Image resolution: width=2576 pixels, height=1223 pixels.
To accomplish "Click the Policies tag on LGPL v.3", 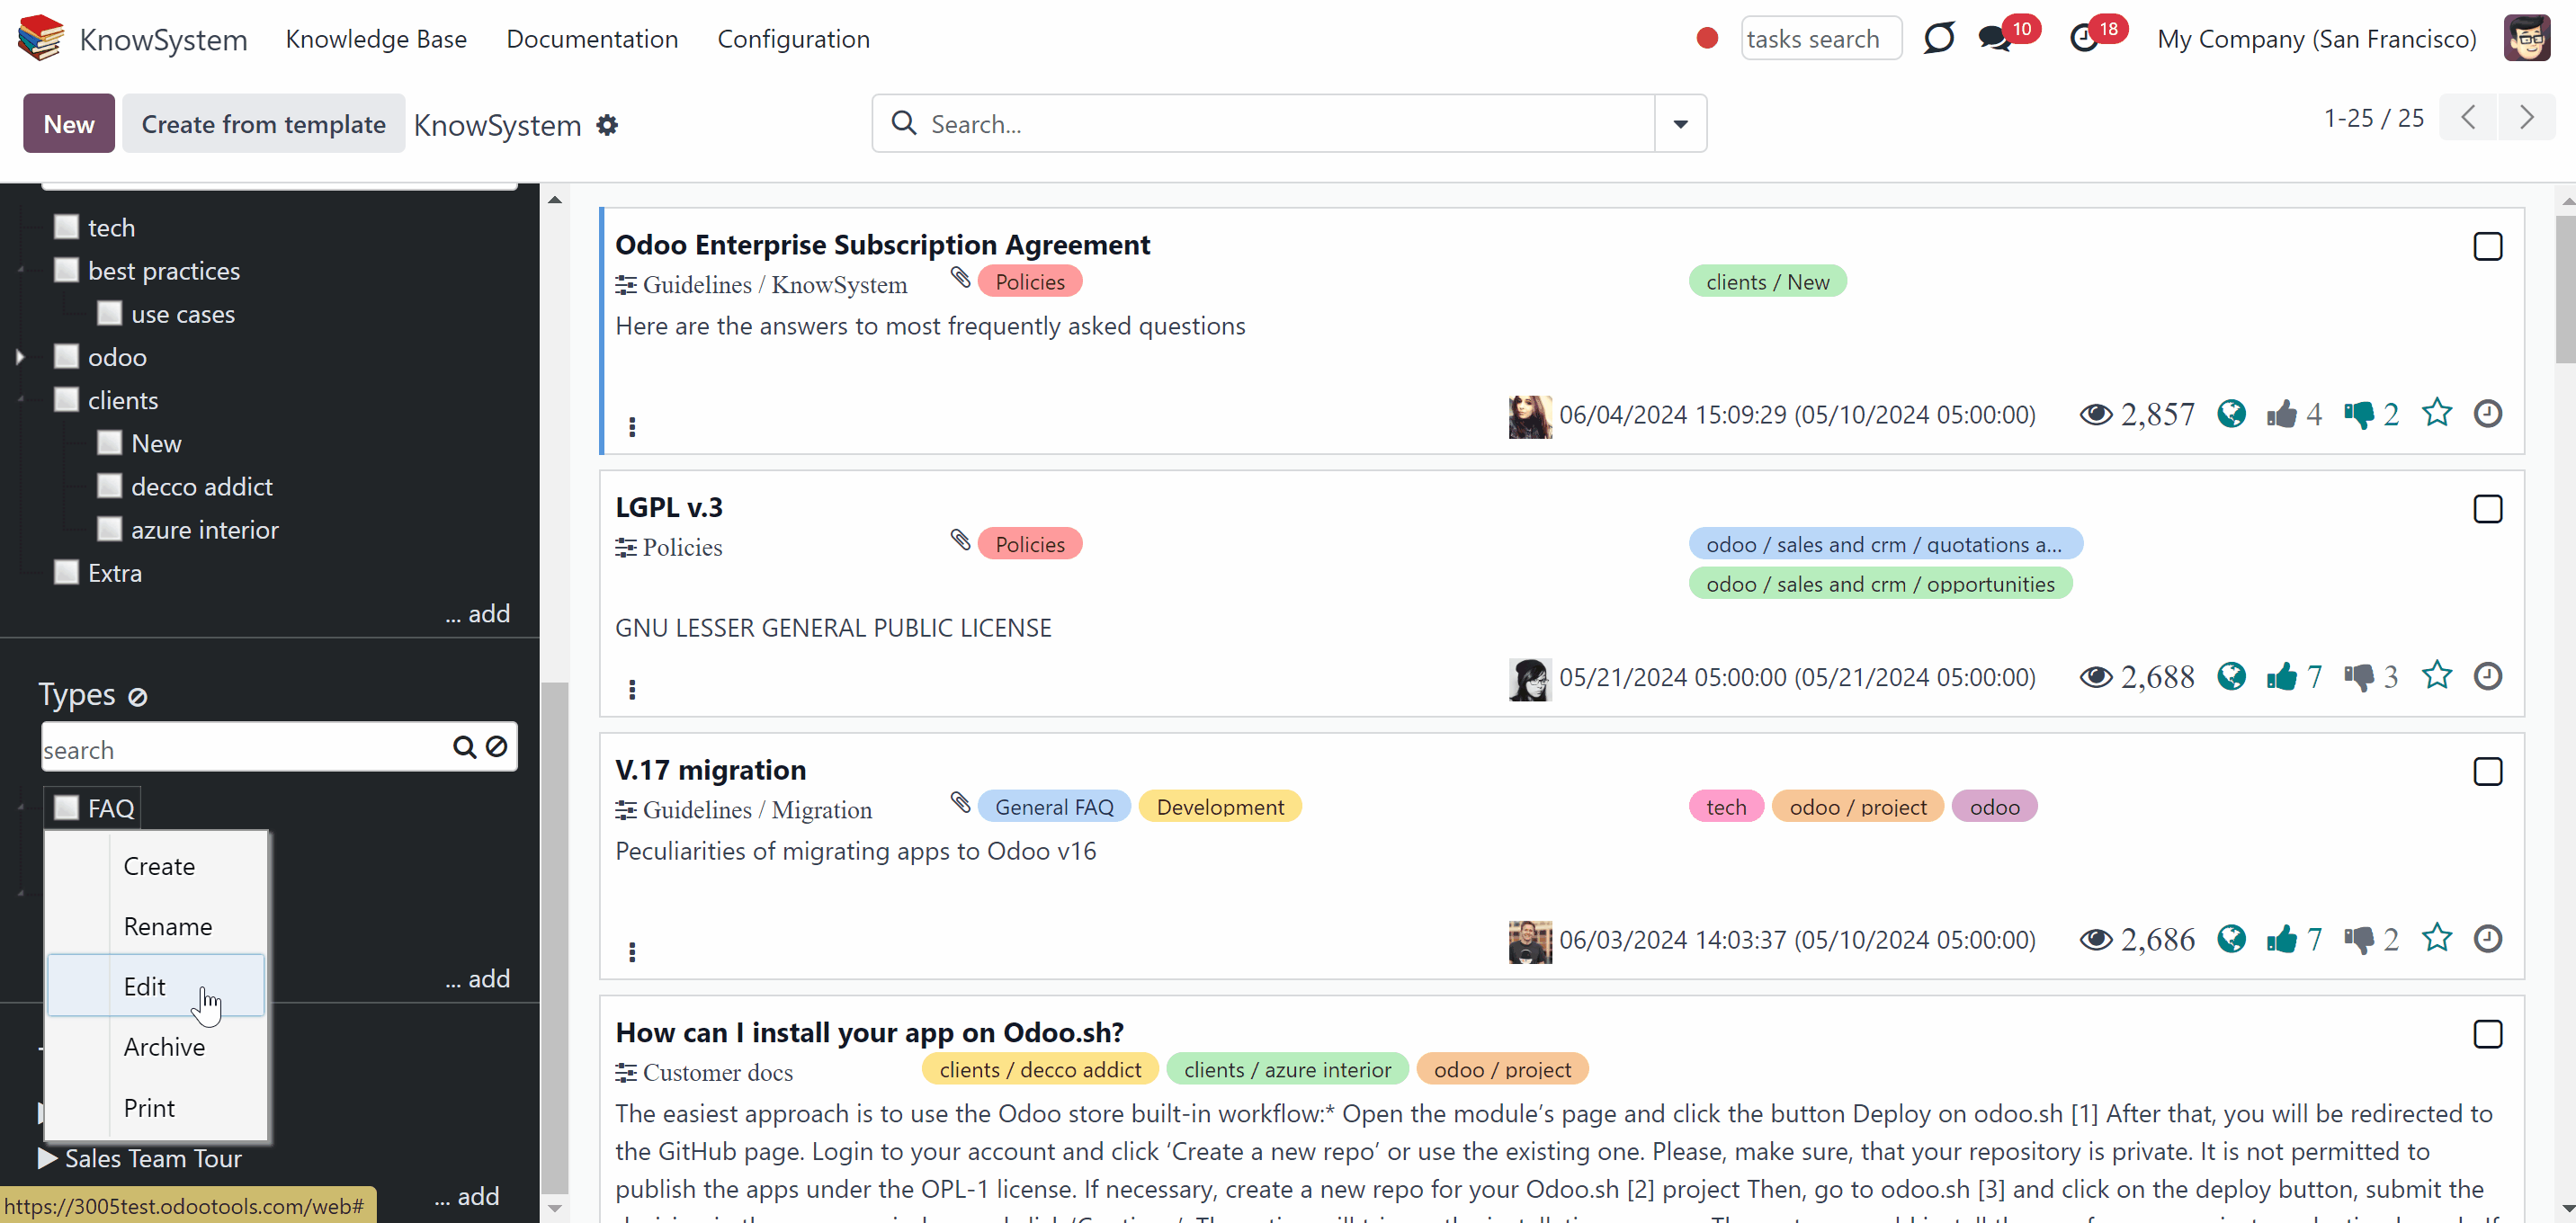I will [x=1029, y=544].
